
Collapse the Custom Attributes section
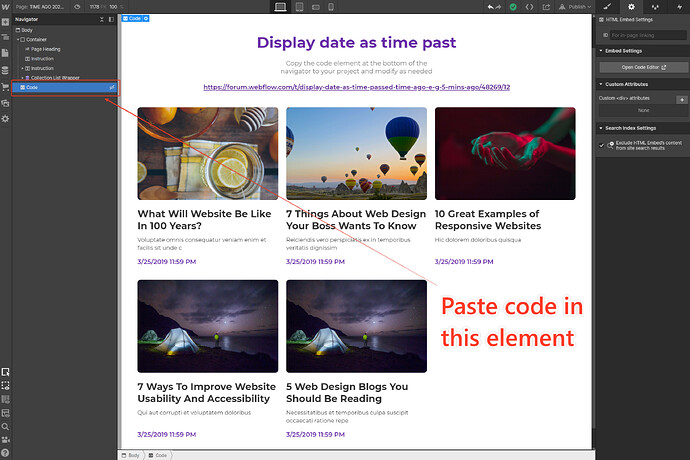(x=601, y=84)
